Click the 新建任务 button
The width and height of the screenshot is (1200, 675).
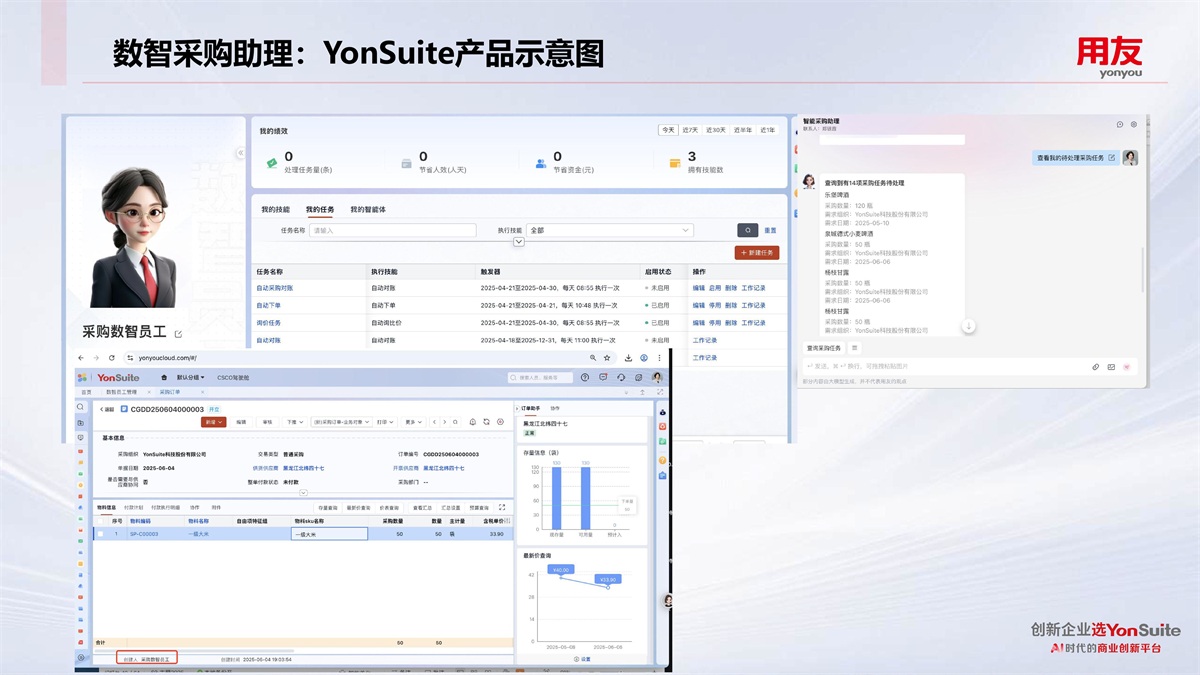[756, 253]
